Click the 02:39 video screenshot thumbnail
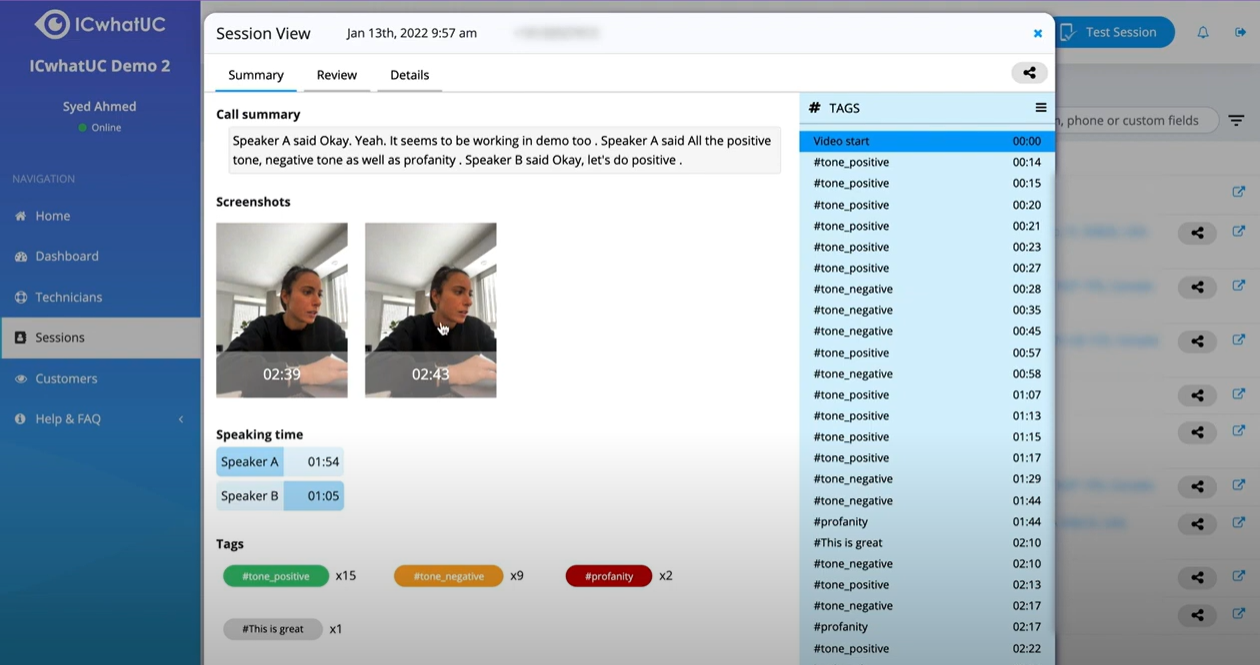Viewport: 1260px width, 665px height. tap(281, 310)
